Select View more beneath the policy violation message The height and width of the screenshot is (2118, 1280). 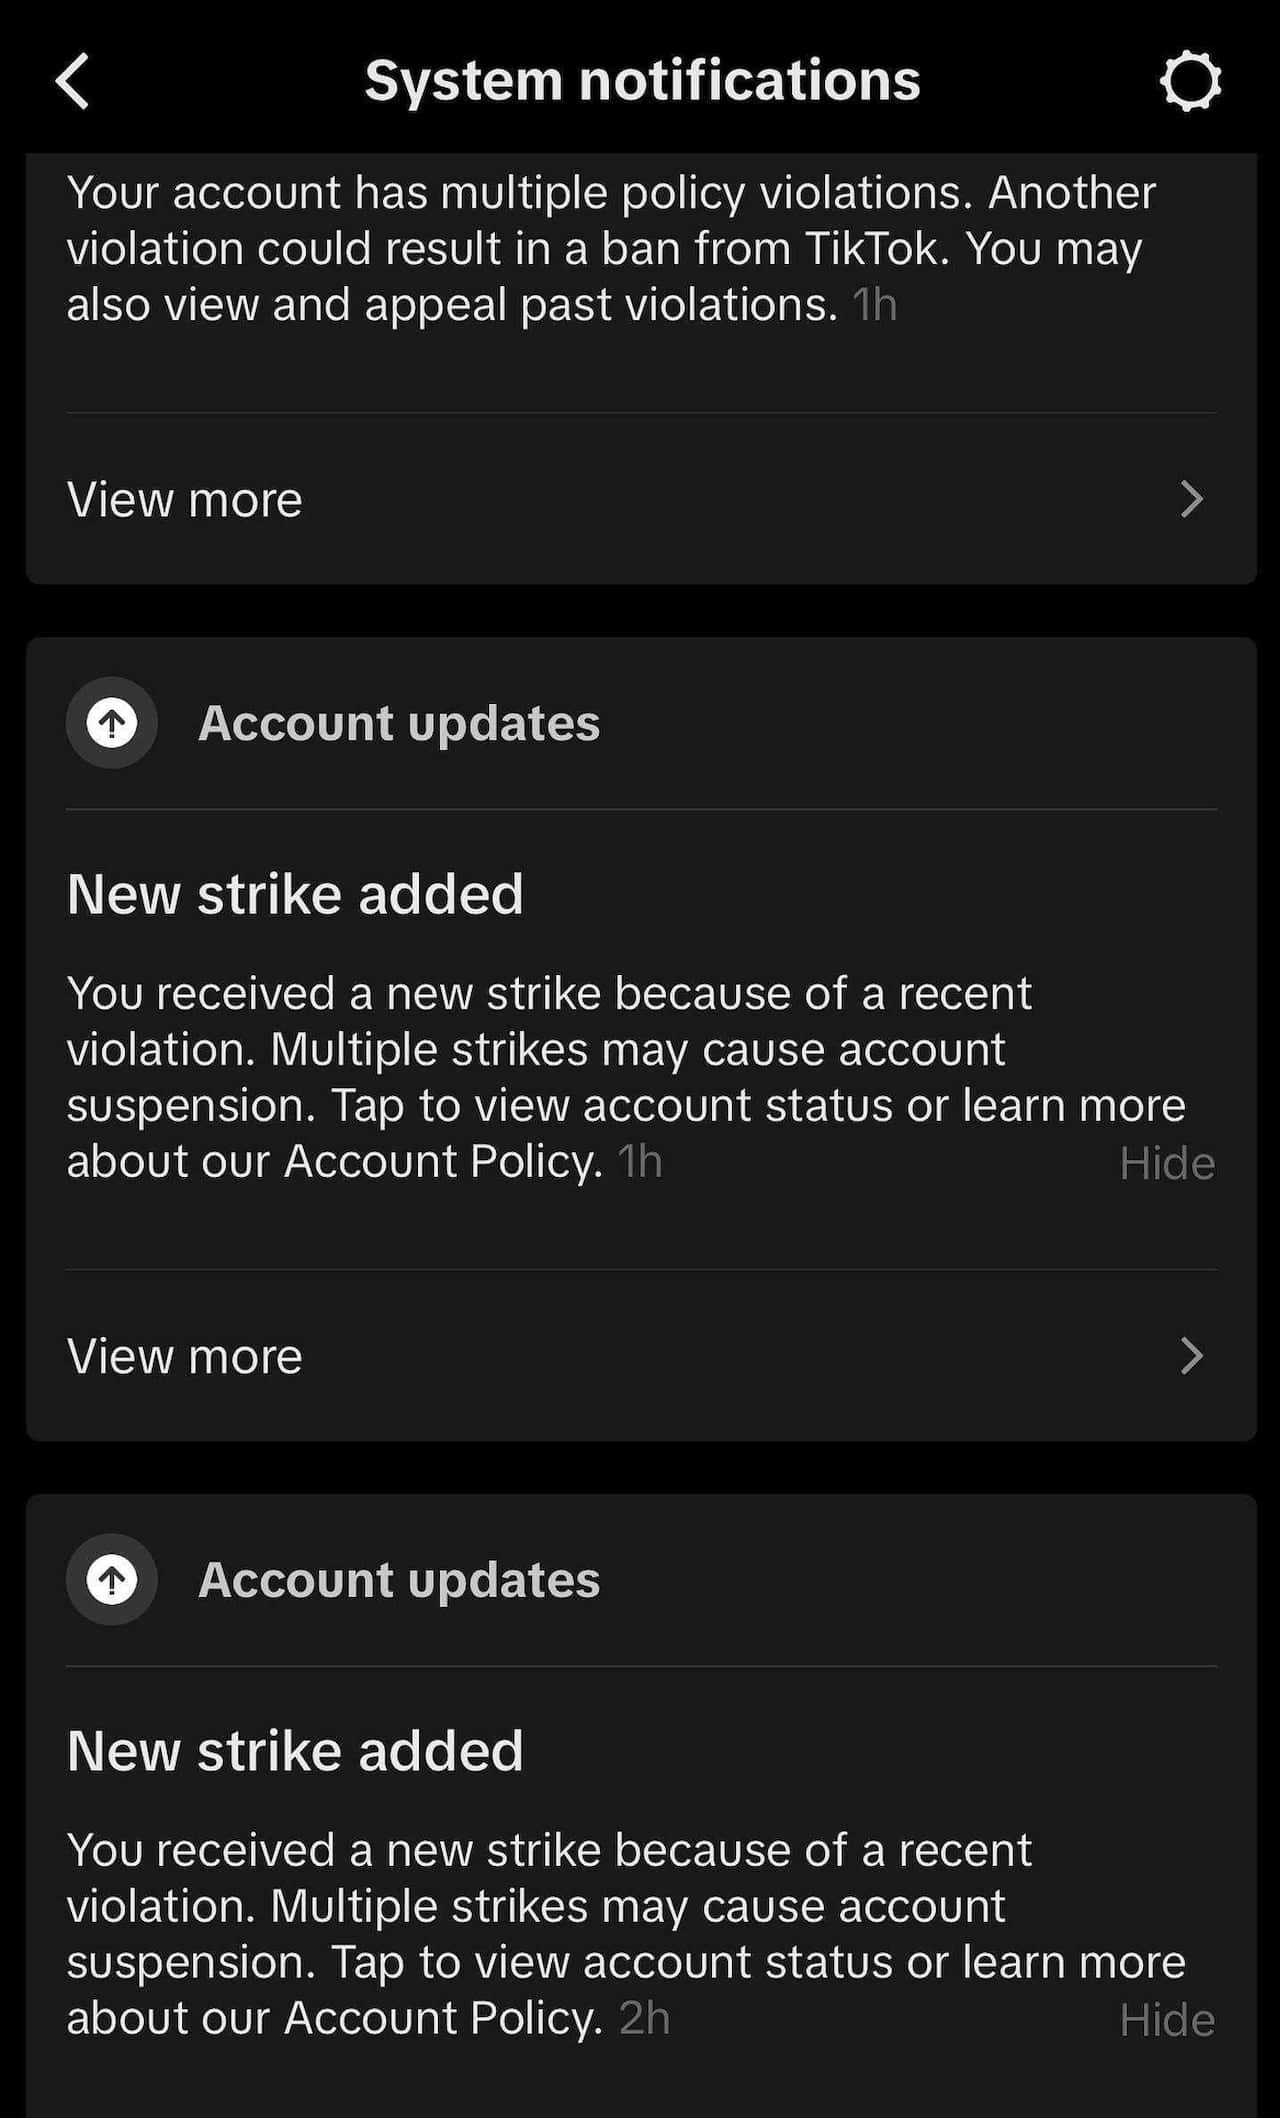[x=183, y=498]
